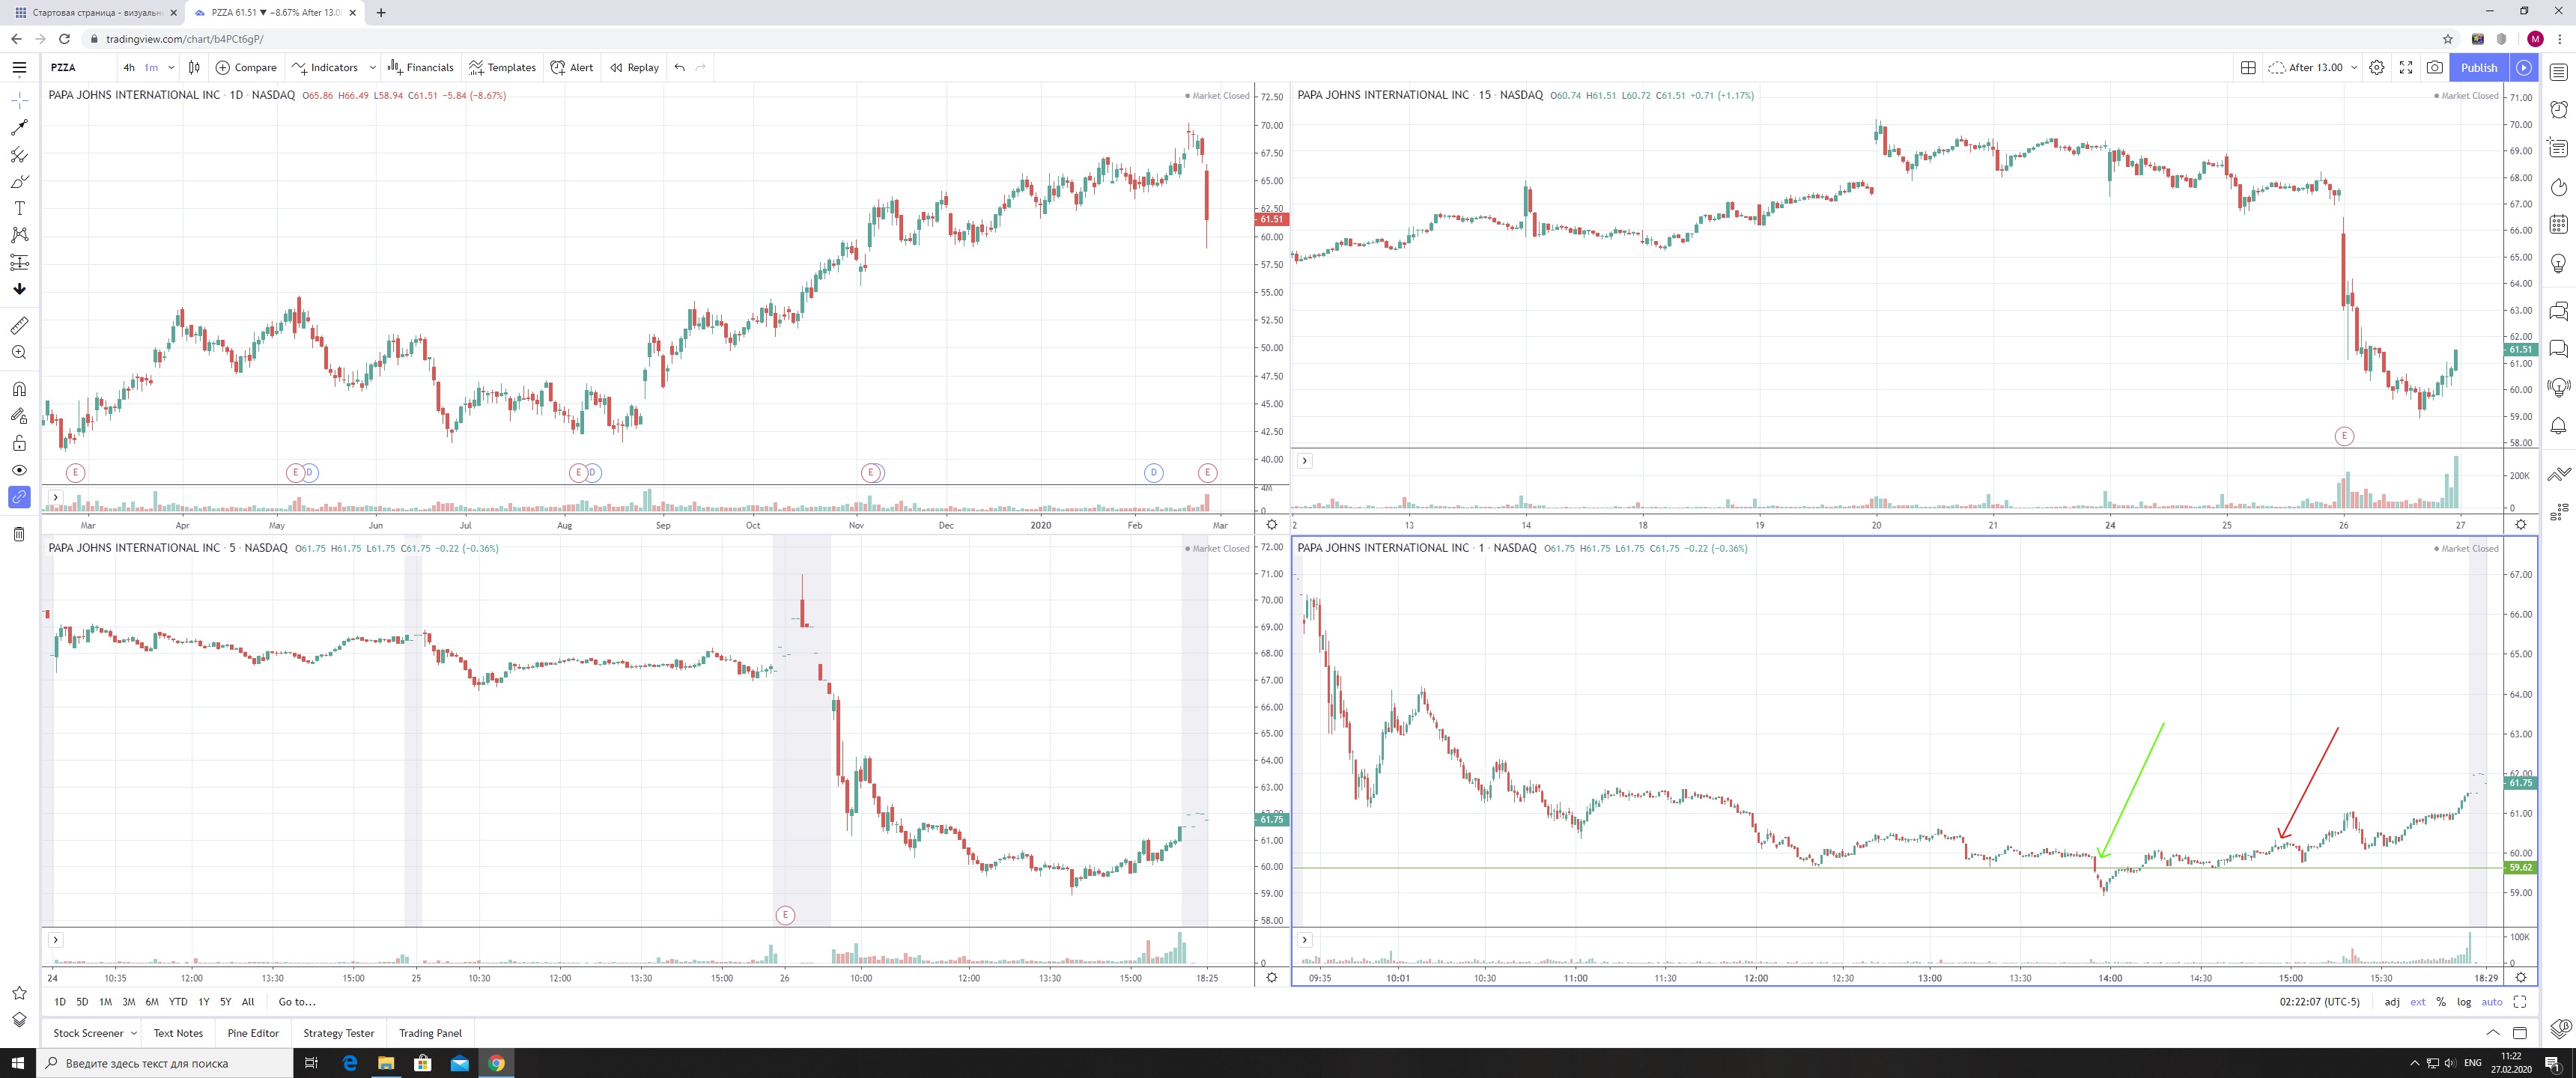Screen dimensions: 2576x1078
Task: Select the YTD date range
Action: point(178,1002)
